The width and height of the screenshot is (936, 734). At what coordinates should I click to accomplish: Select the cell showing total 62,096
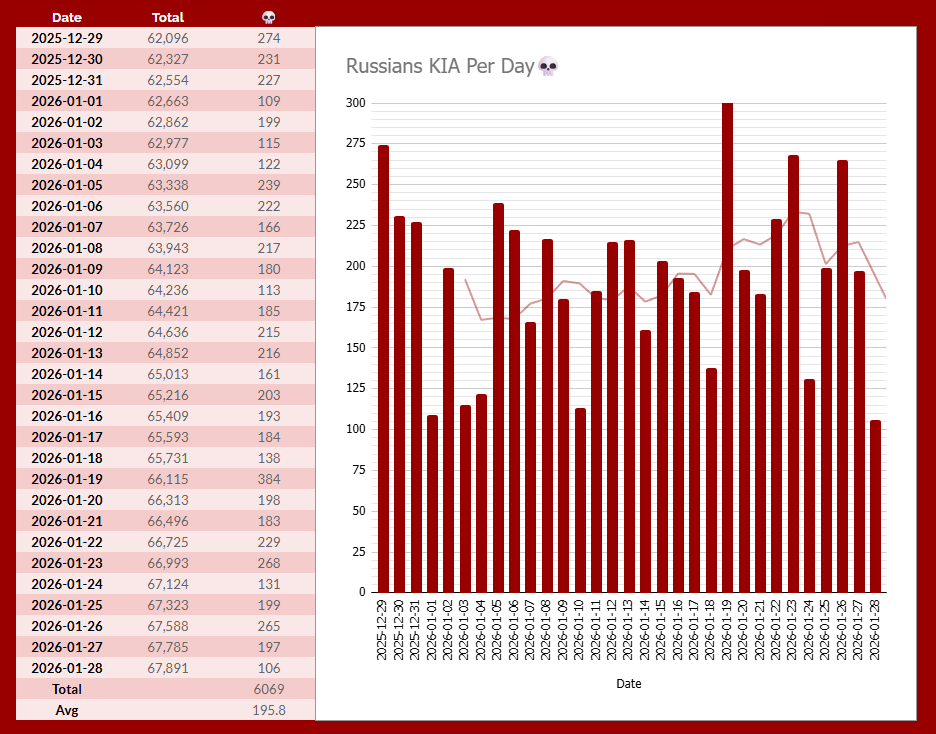click(167, 38)
